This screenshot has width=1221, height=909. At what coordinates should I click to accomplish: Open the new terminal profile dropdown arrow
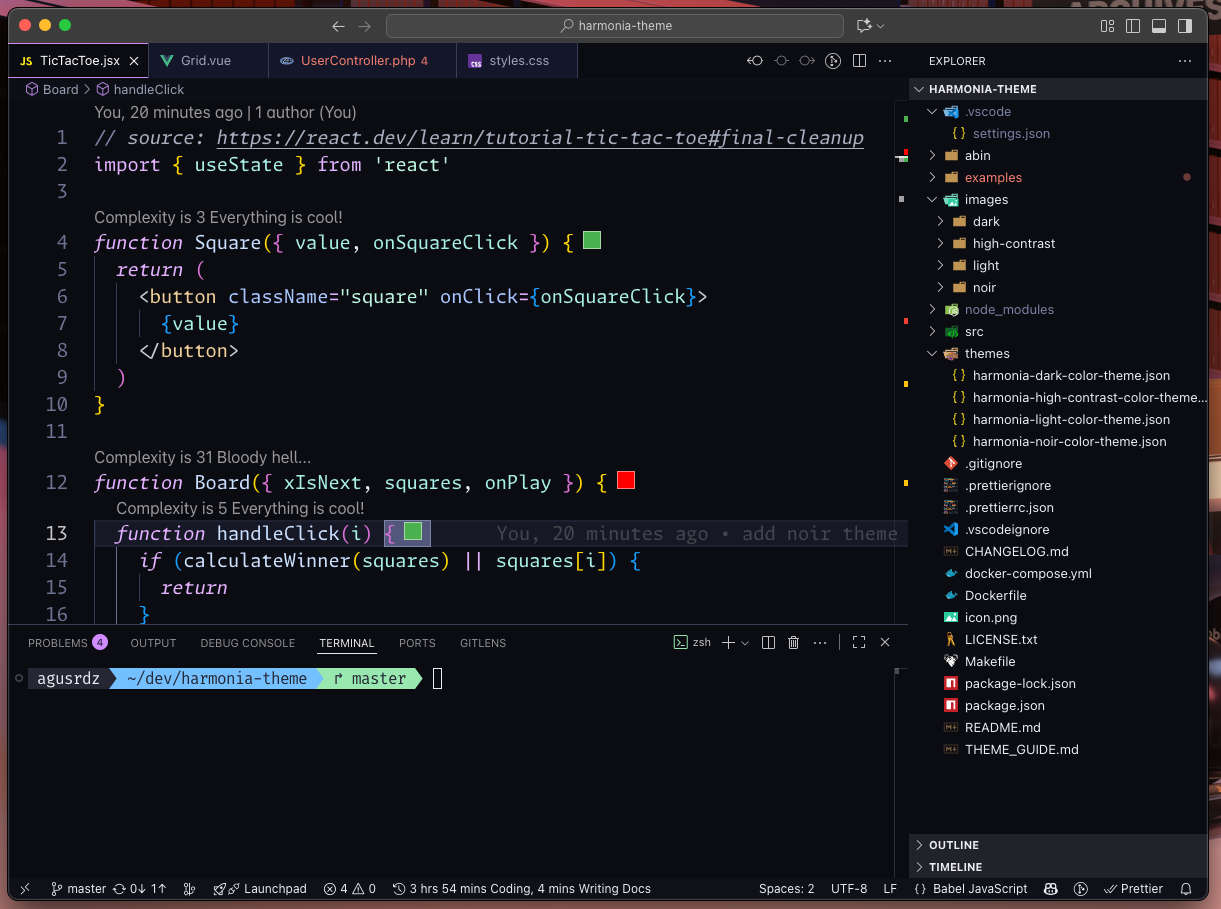(745, 643)
